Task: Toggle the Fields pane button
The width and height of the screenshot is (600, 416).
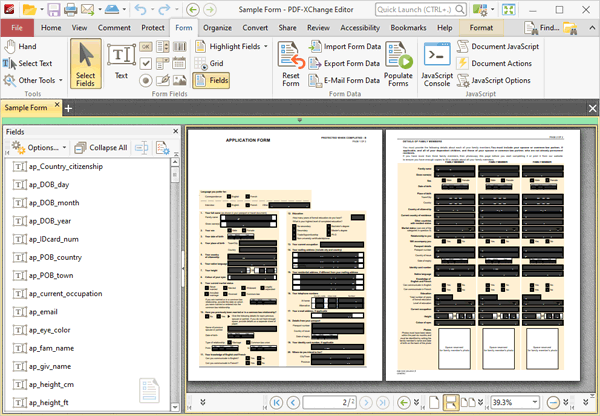Action: point(210,80)
